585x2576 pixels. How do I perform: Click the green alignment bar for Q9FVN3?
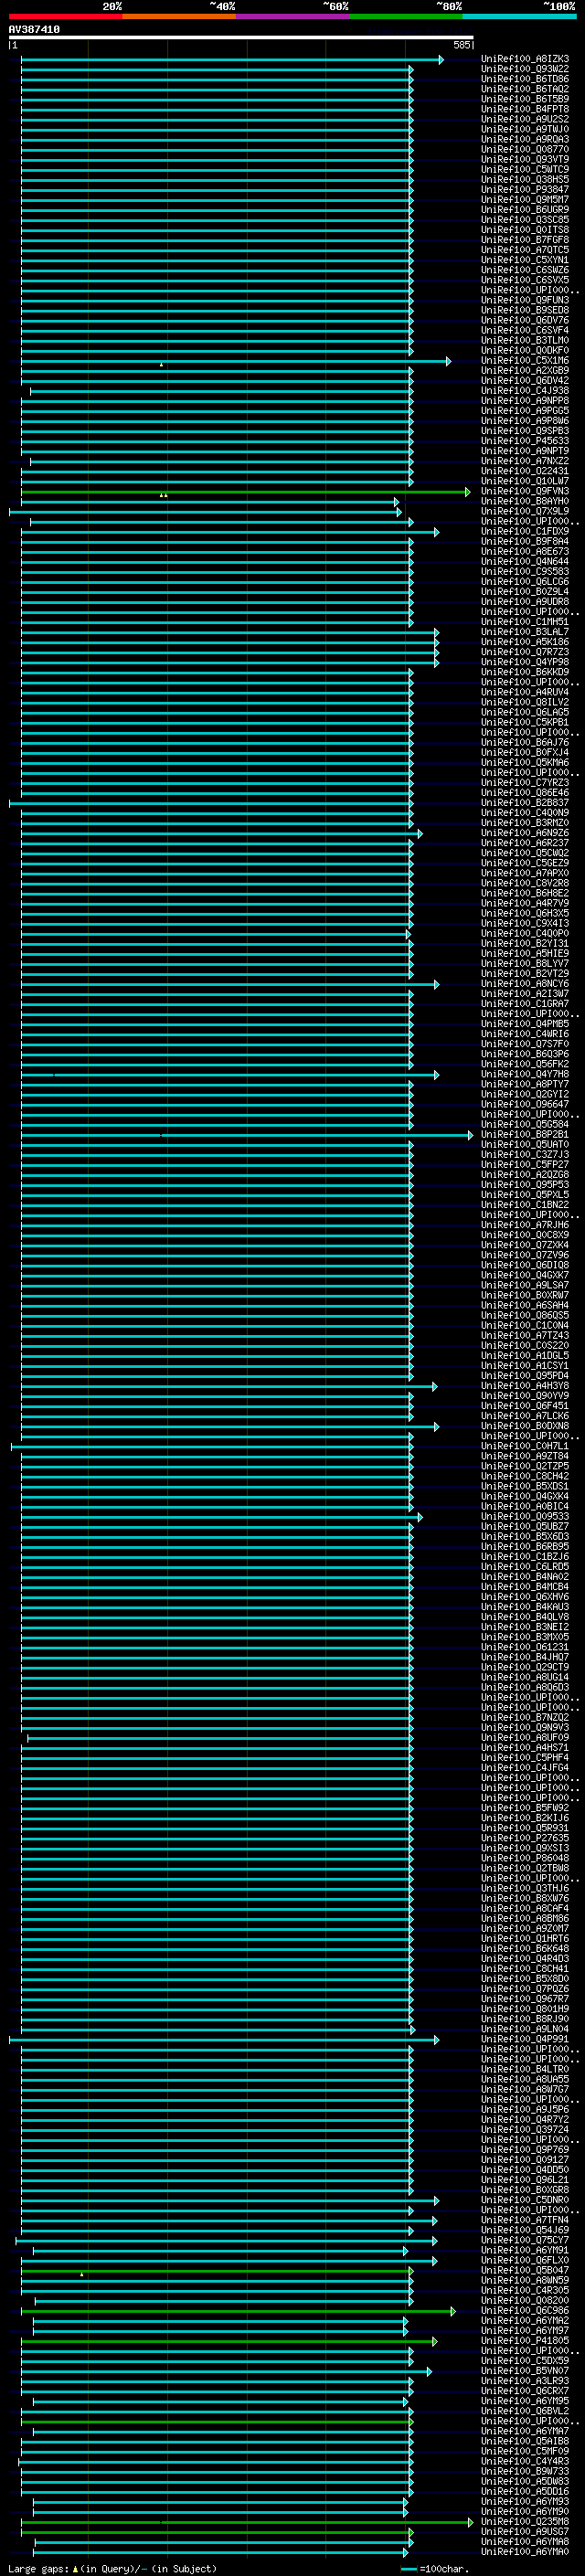click(x=245, y=492)
